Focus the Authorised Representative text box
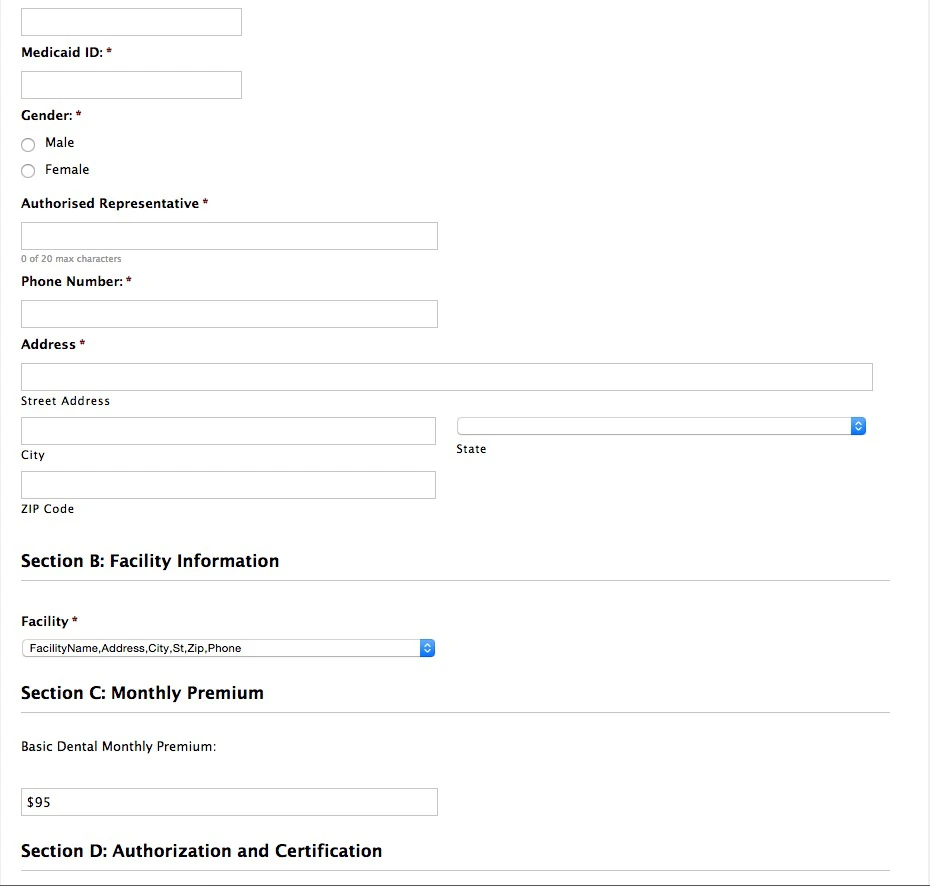Image resolution: width=930 pixels, height=886 pixels. [229, 236]
